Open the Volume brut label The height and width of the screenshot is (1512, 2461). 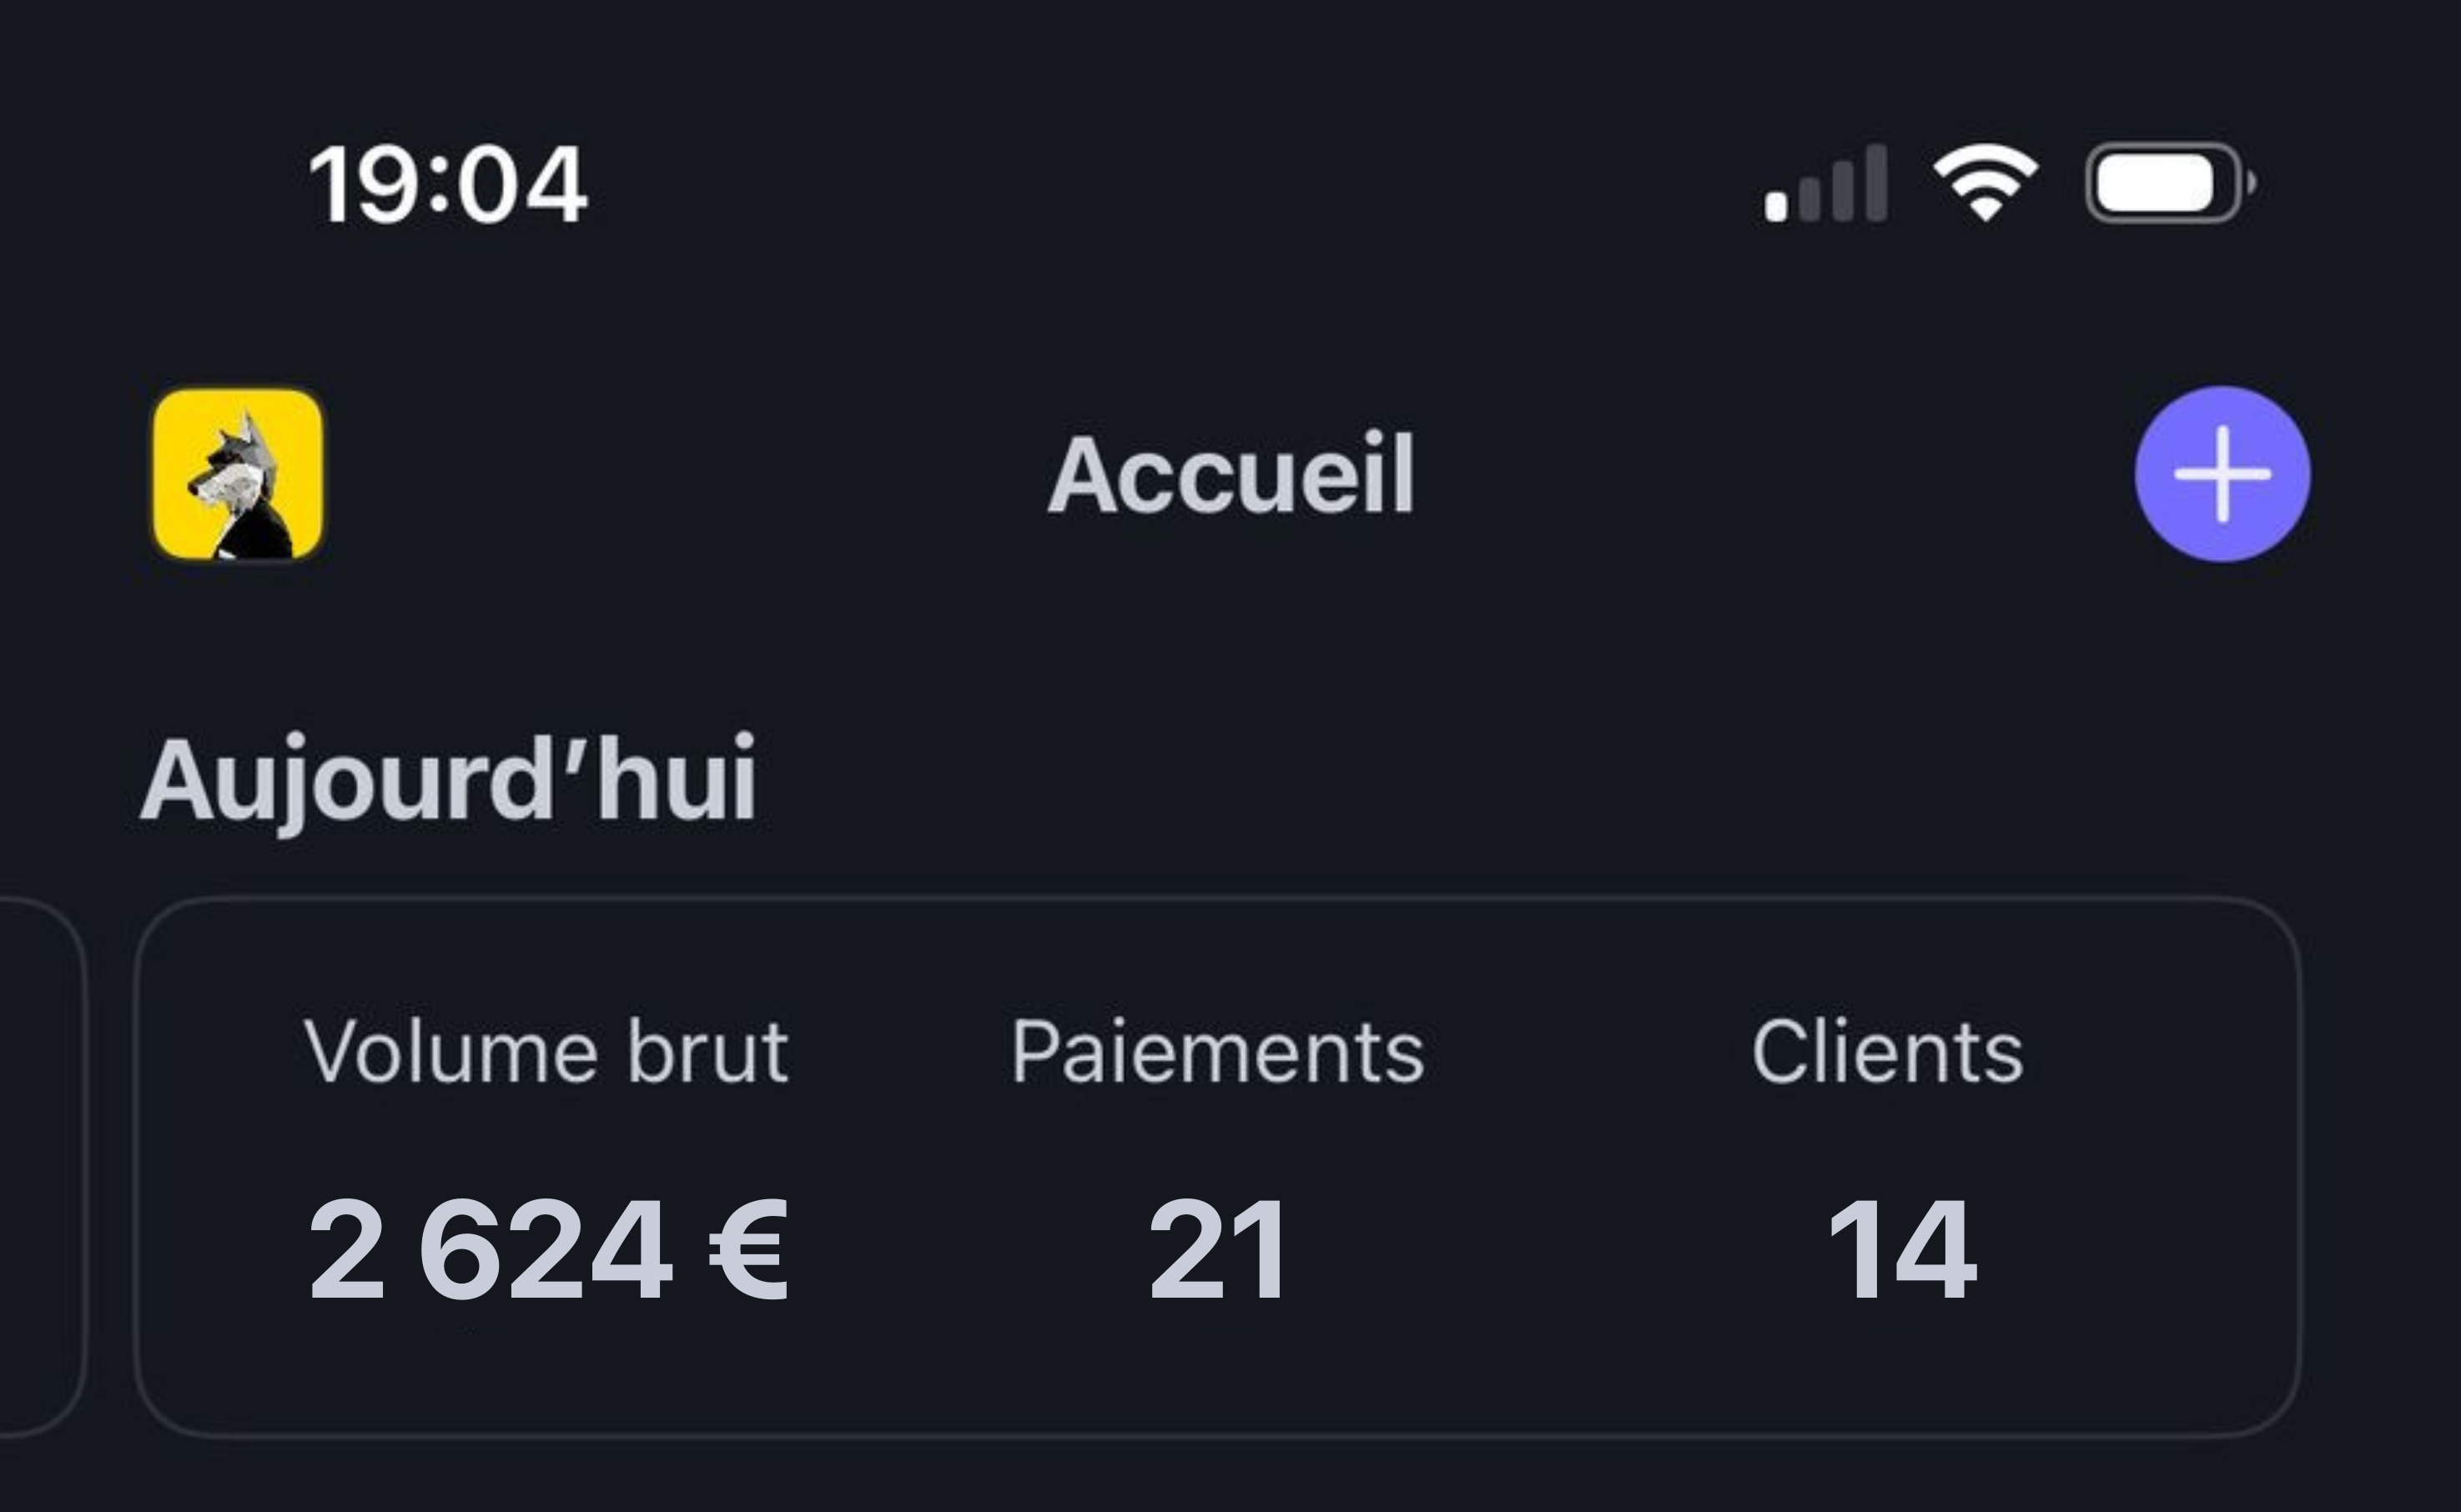pyautogui.click(x=546, y=1052)
